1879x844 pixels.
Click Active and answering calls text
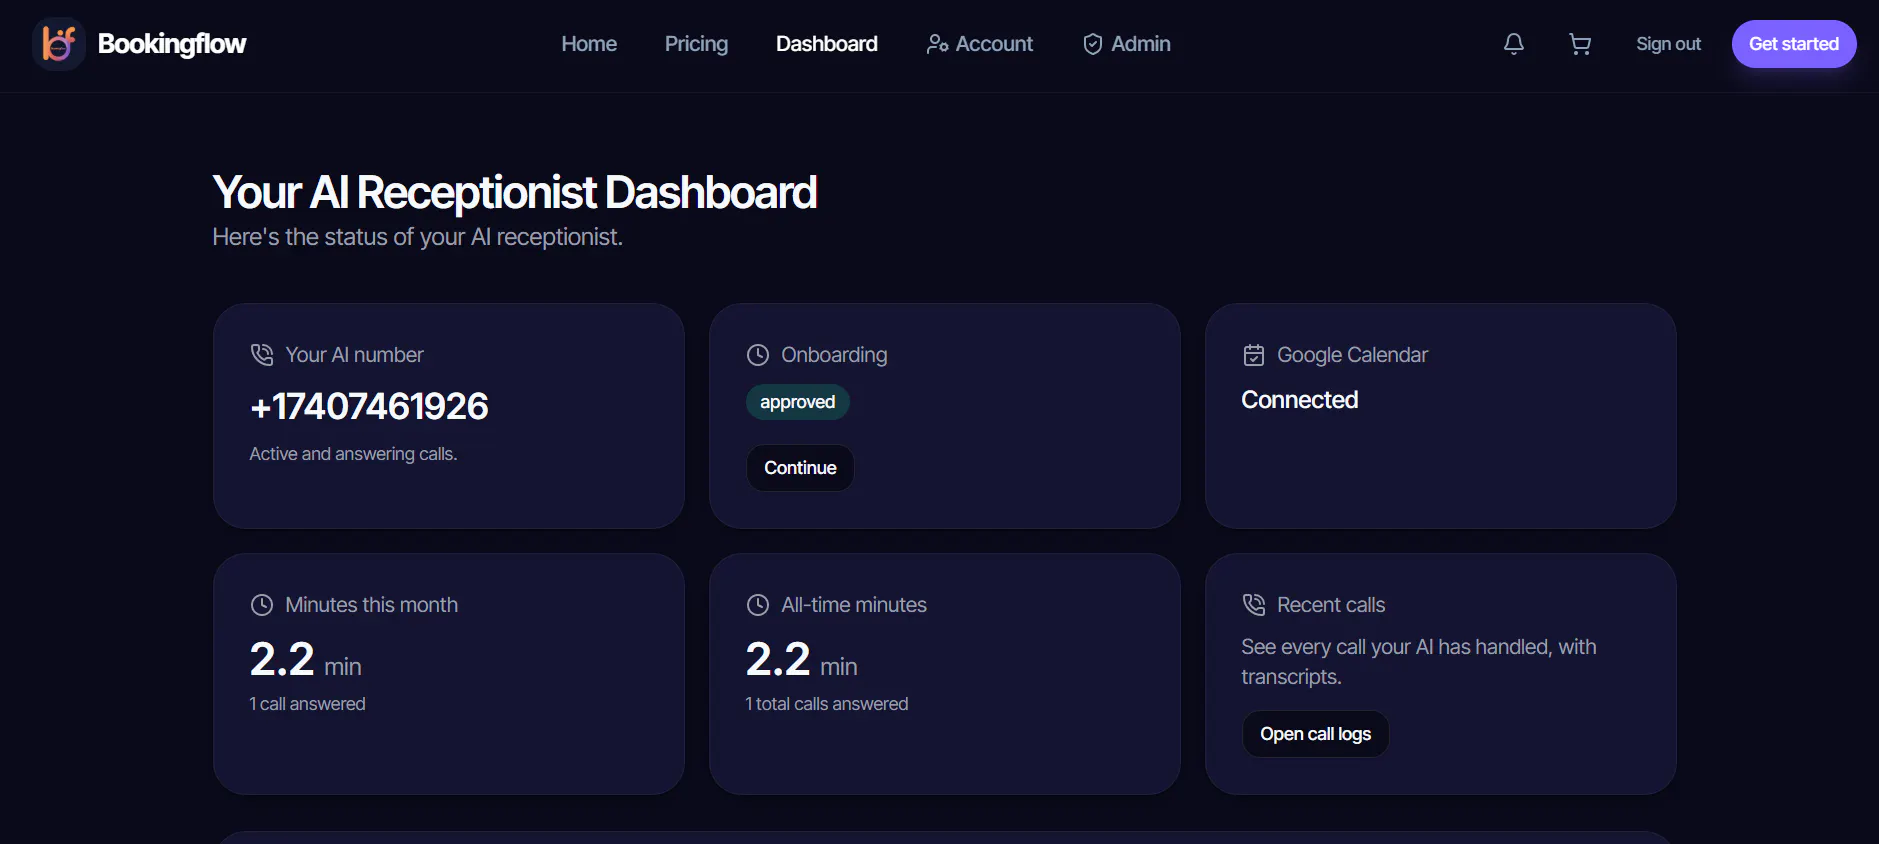pos(353,454)
